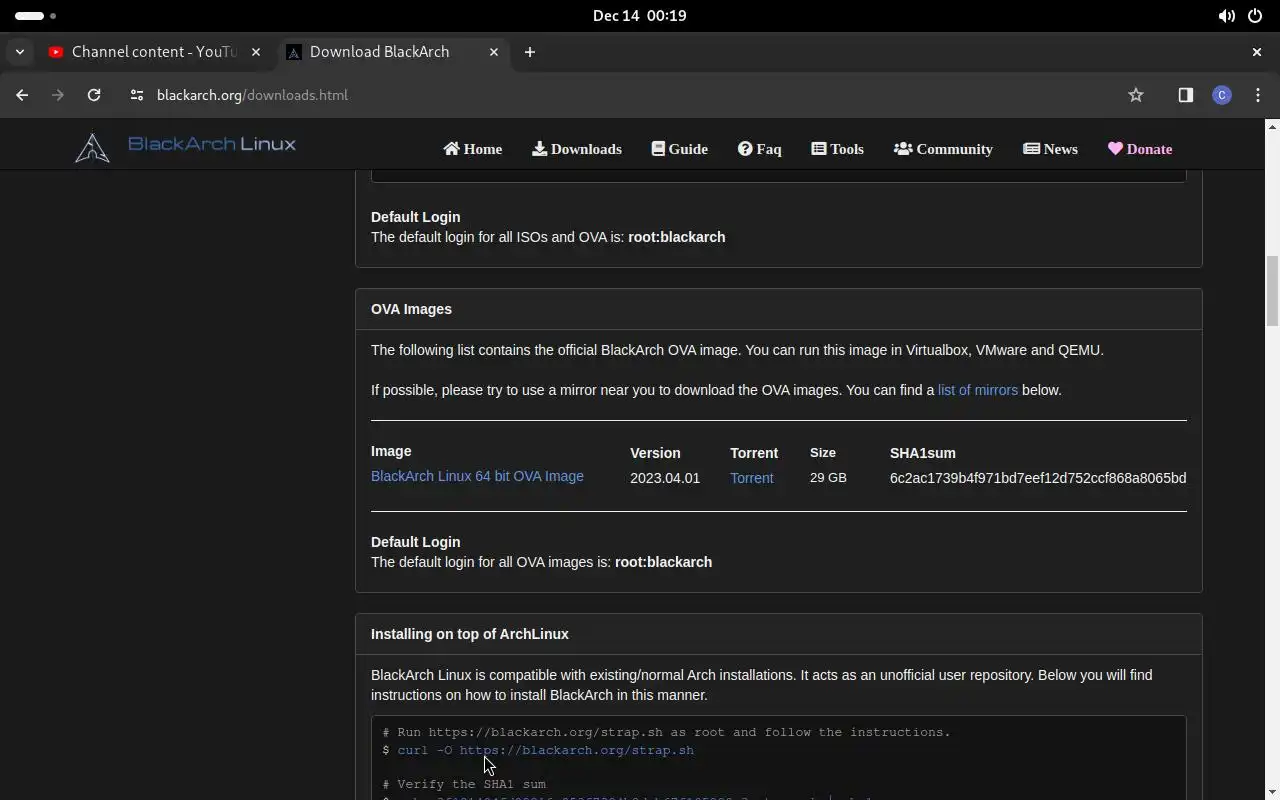Click the 29 GB size value
Screen dimensions: 1280x800
point(828,478)
